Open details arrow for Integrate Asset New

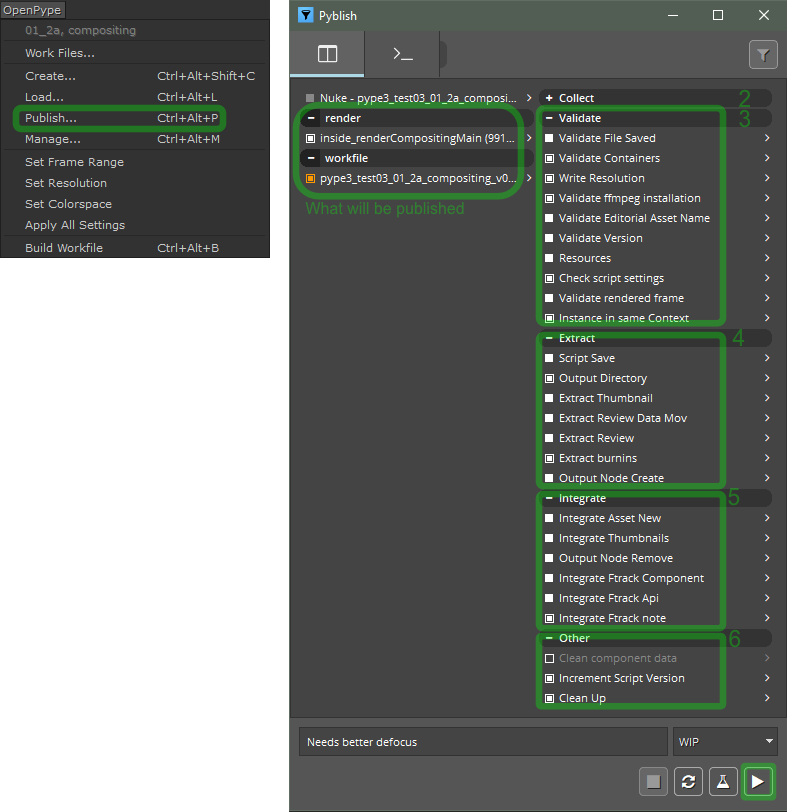click(767, 518)
